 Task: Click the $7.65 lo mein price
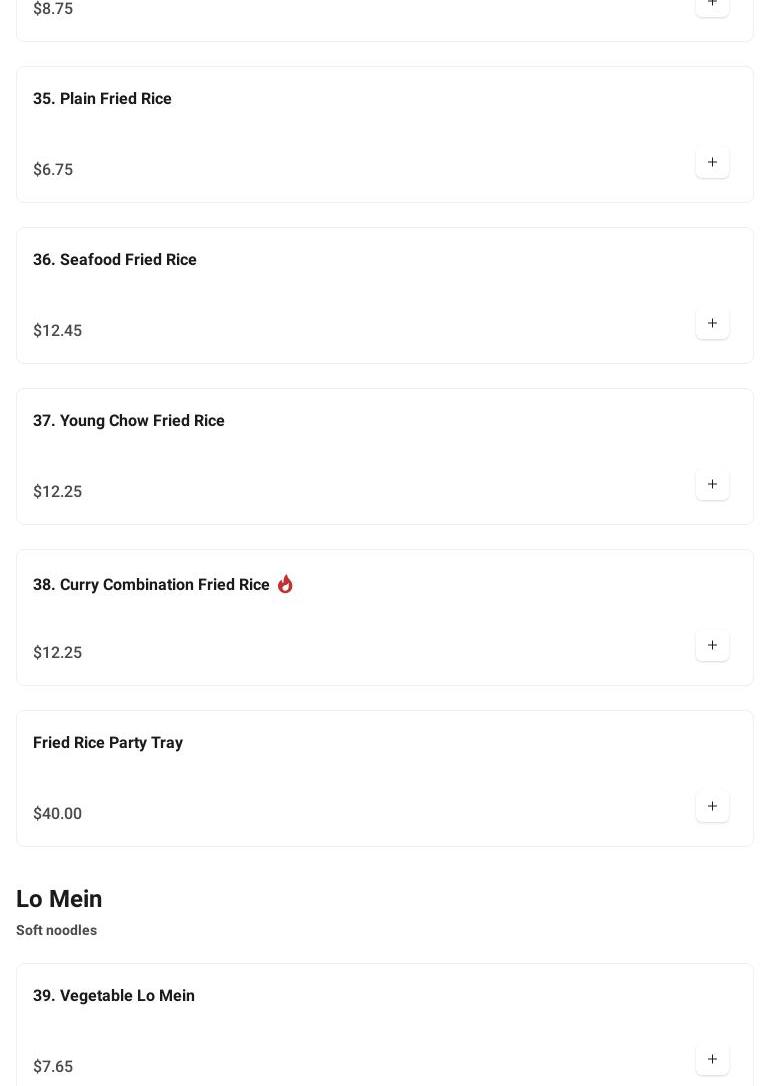[53, 1066]
